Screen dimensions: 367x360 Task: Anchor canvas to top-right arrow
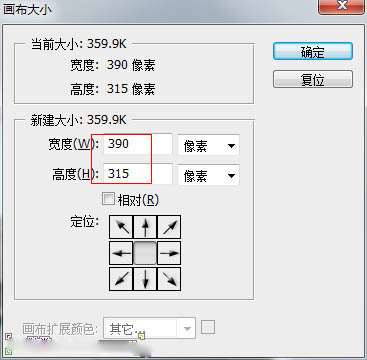click(x=169, y=227)
